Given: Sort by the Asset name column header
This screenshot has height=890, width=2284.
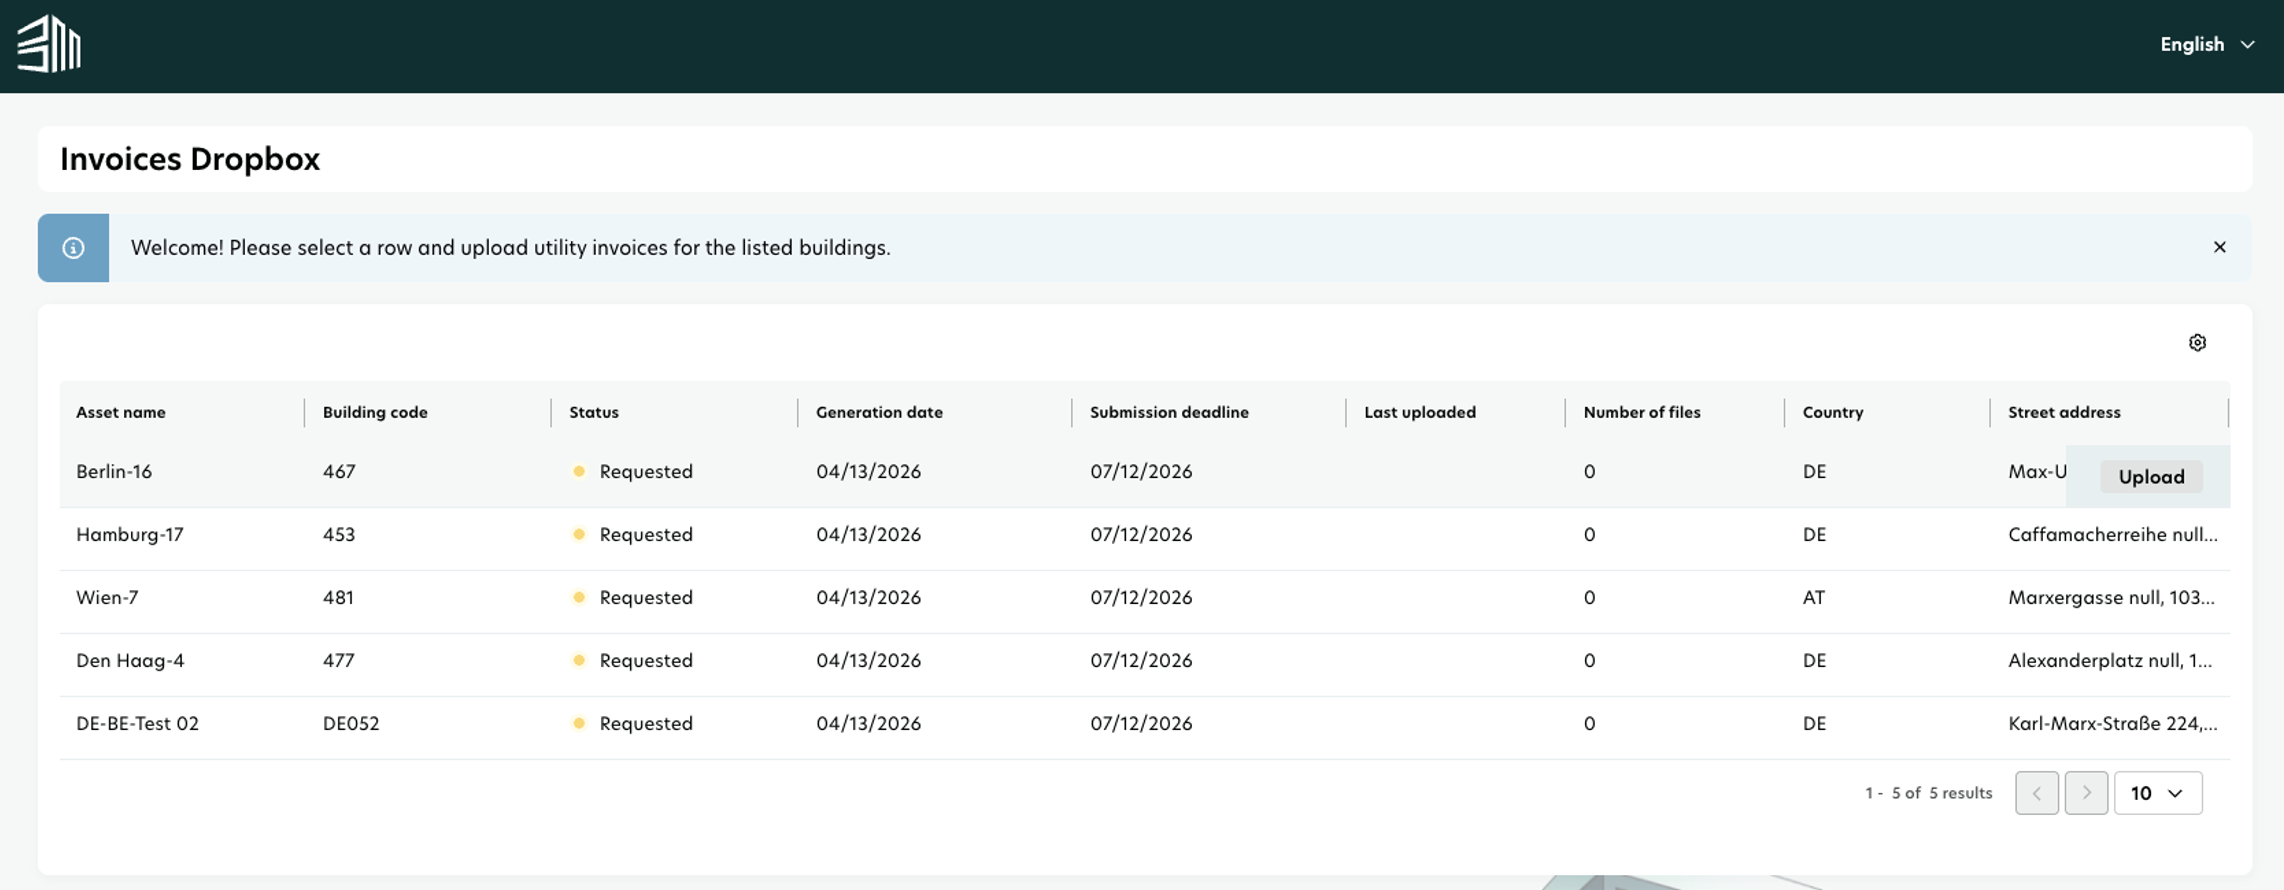Looking at the screenshot, I should pos(121,412).
